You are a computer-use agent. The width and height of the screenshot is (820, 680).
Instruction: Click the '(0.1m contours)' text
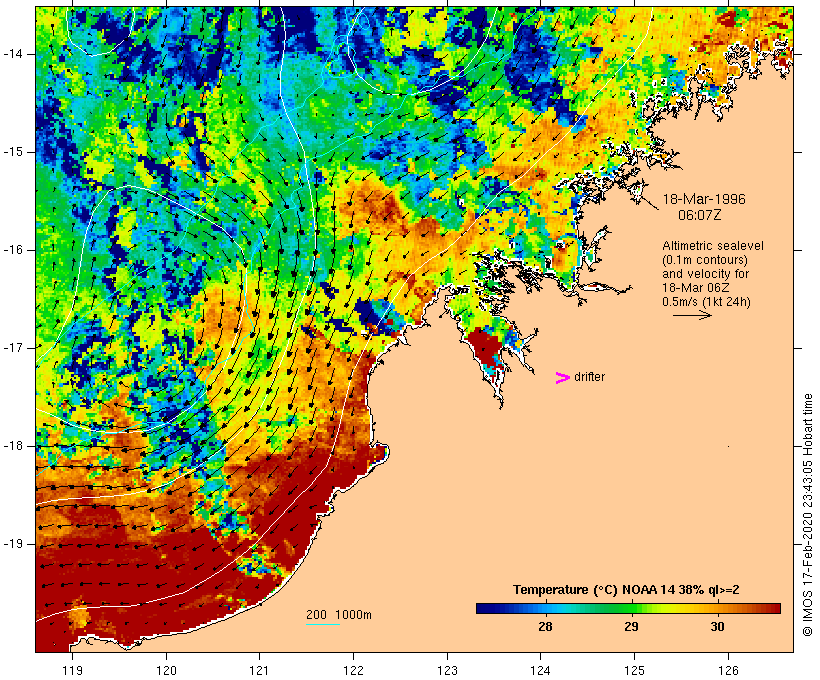point(705,260)
